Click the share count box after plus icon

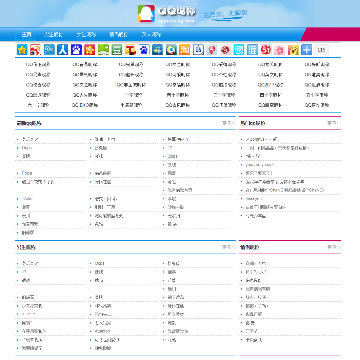coord(321,50)
